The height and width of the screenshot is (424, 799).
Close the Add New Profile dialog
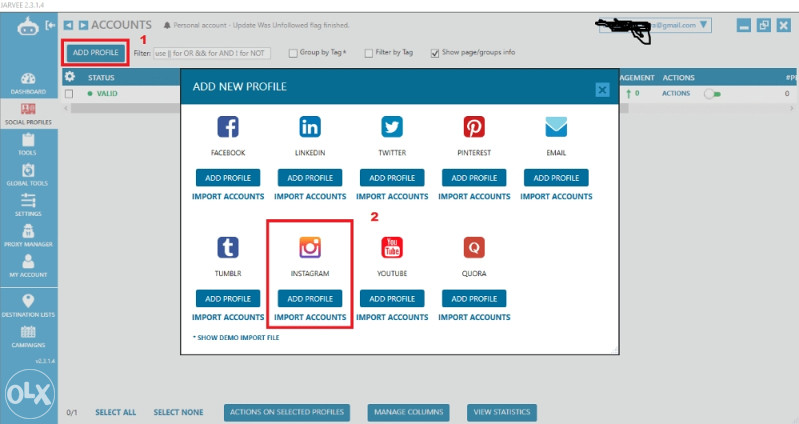pos(602,90)
